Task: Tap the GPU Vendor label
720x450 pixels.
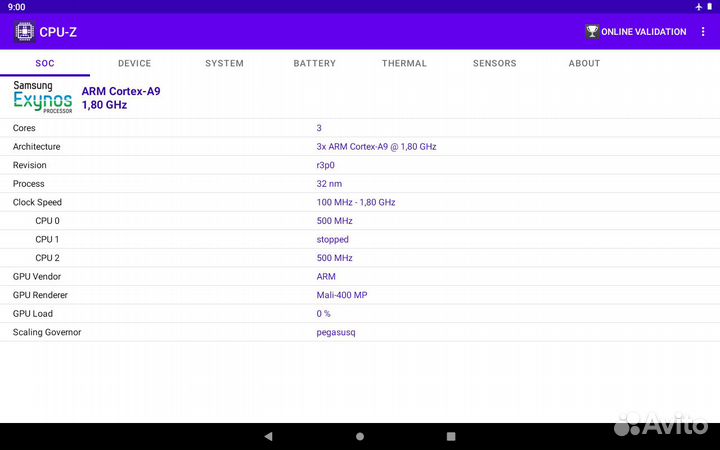Action: tap(37, 276)
